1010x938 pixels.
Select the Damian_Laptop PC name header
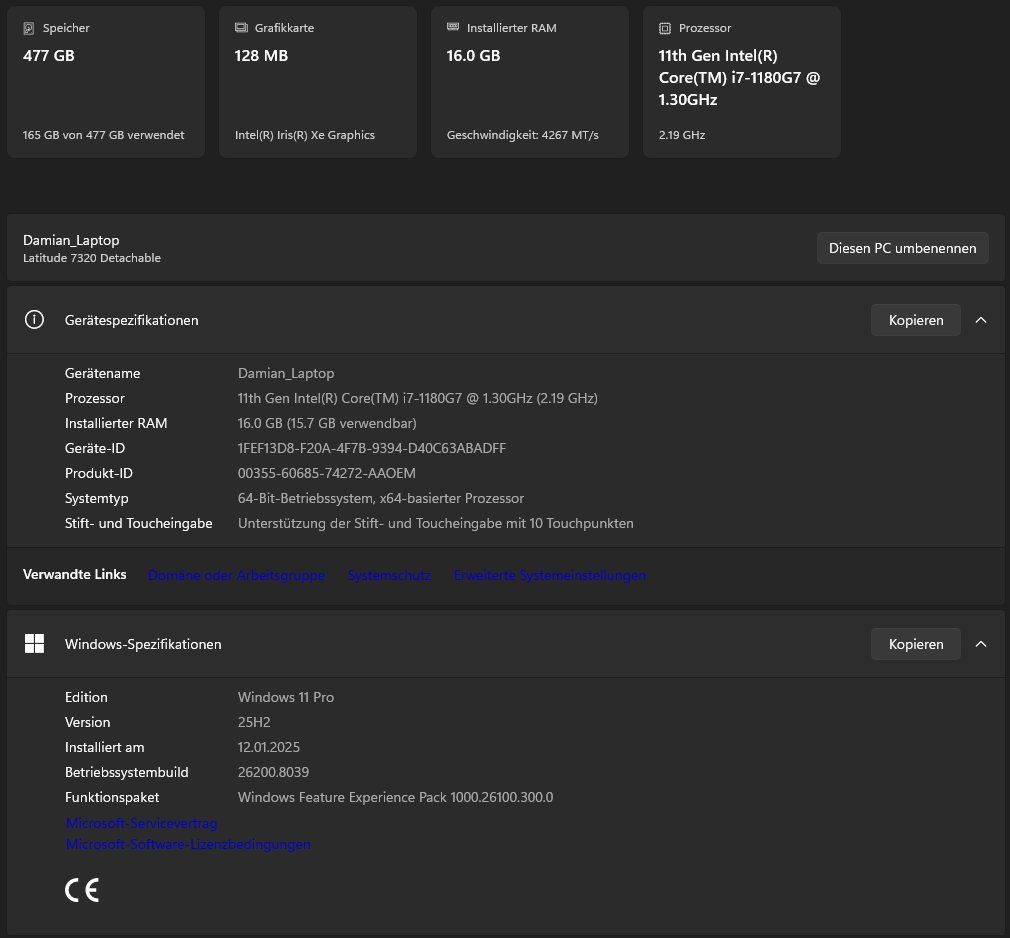tap(71, 240)
